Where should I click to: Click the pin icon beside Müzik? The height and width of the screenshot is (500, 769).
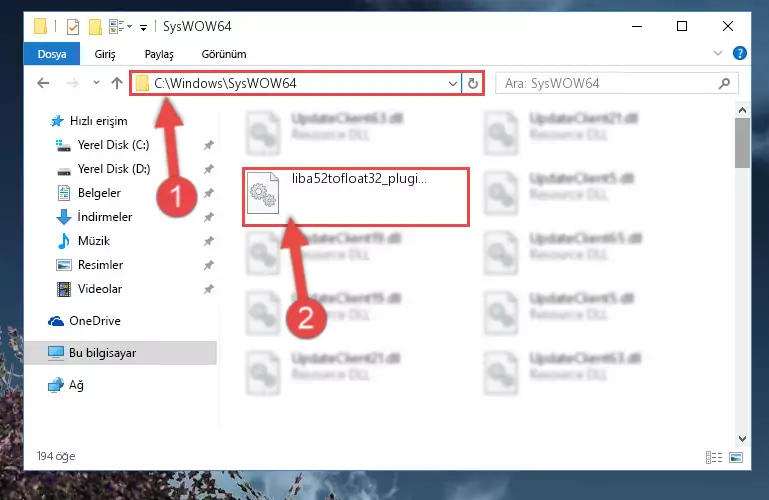(x=208, y=241)
